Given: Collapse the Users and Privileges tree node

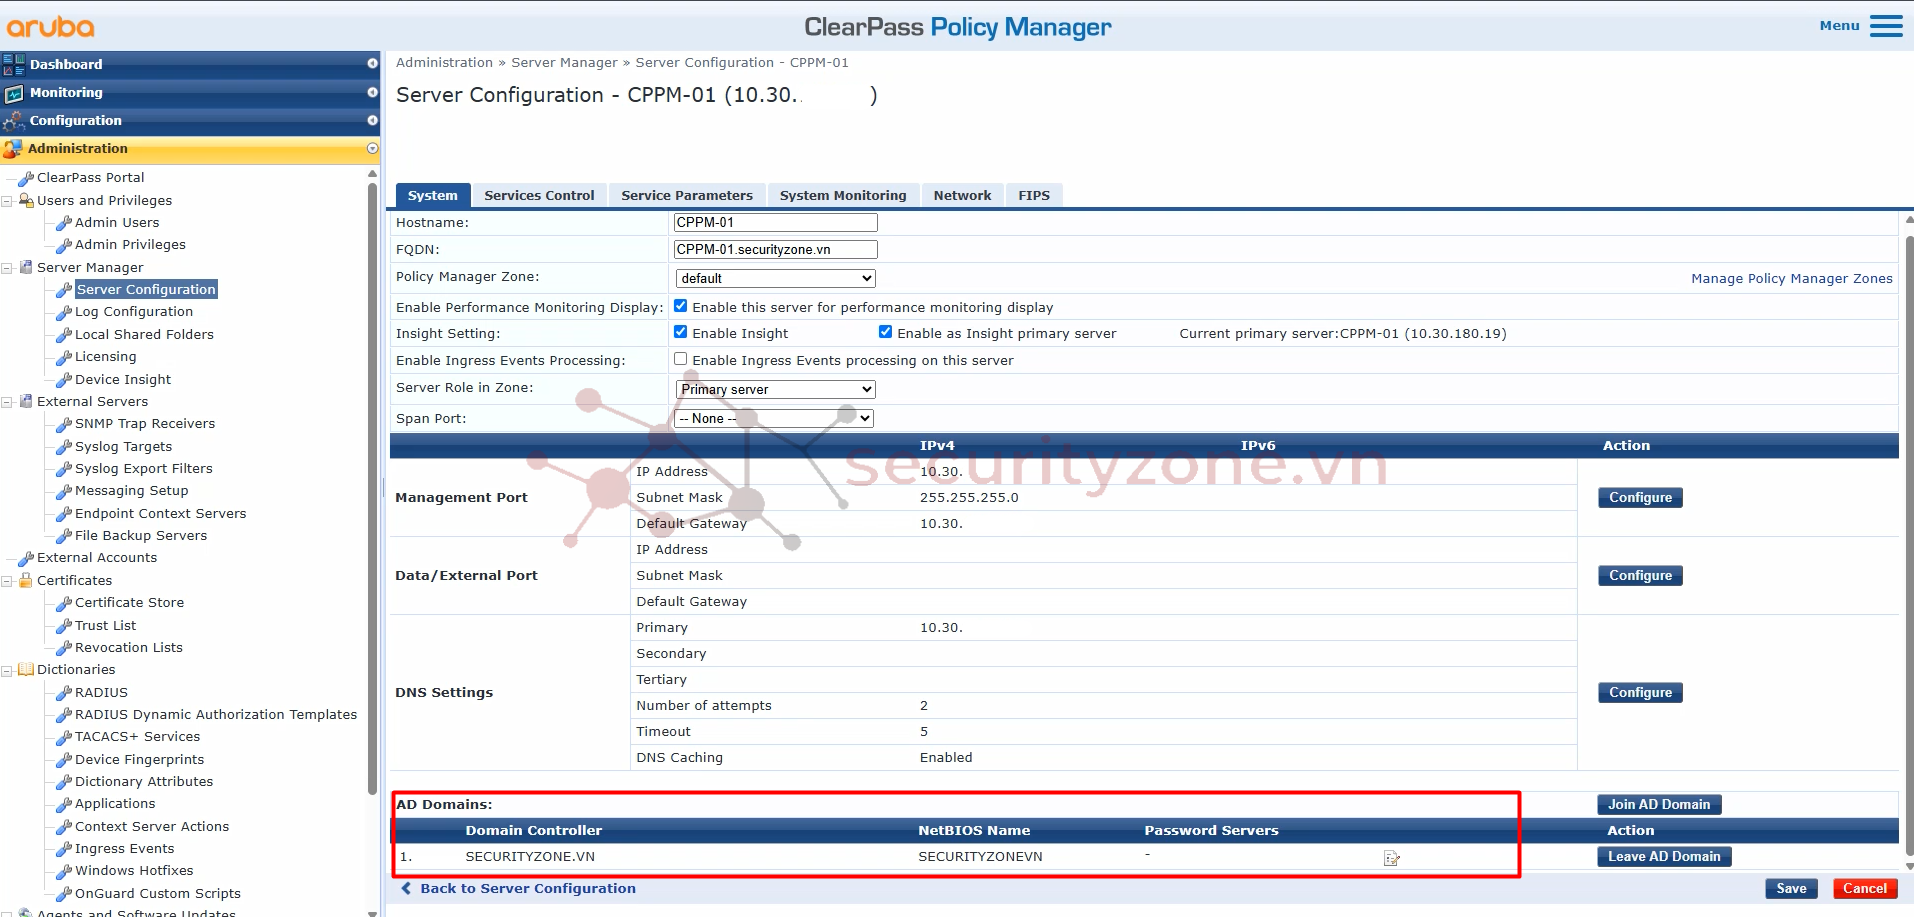Looking at the screenshot, I should 7,201.
